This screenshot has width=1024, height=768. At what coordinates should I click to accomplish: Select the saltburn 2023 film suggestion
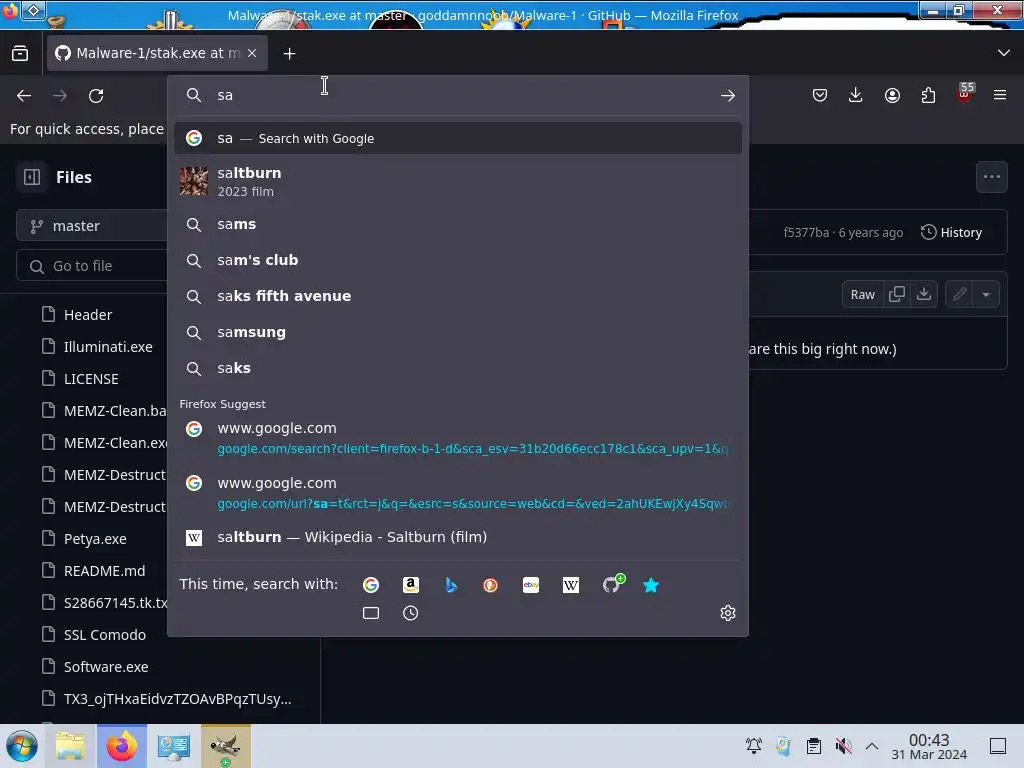click(457, 182)
